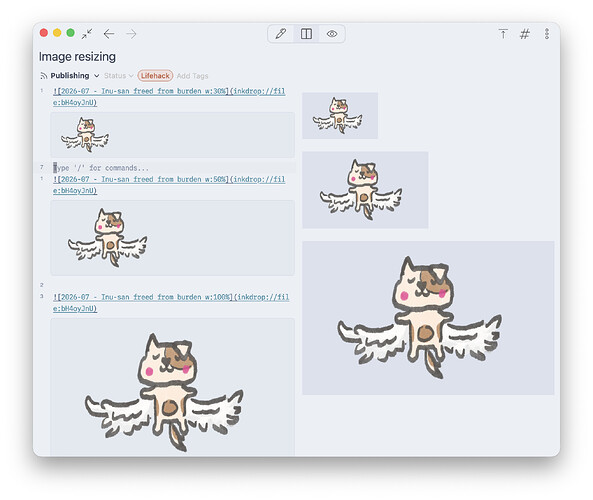Click the green fullscreen window button

(x=70, y=33)
